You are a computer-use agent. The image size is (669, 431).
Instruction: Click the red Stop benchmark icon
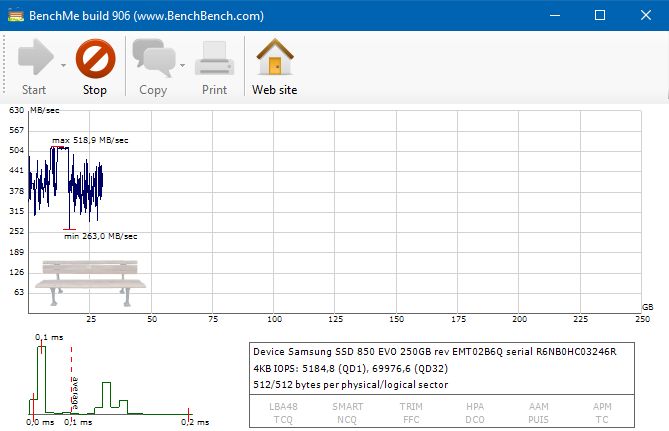click(95, 59)
